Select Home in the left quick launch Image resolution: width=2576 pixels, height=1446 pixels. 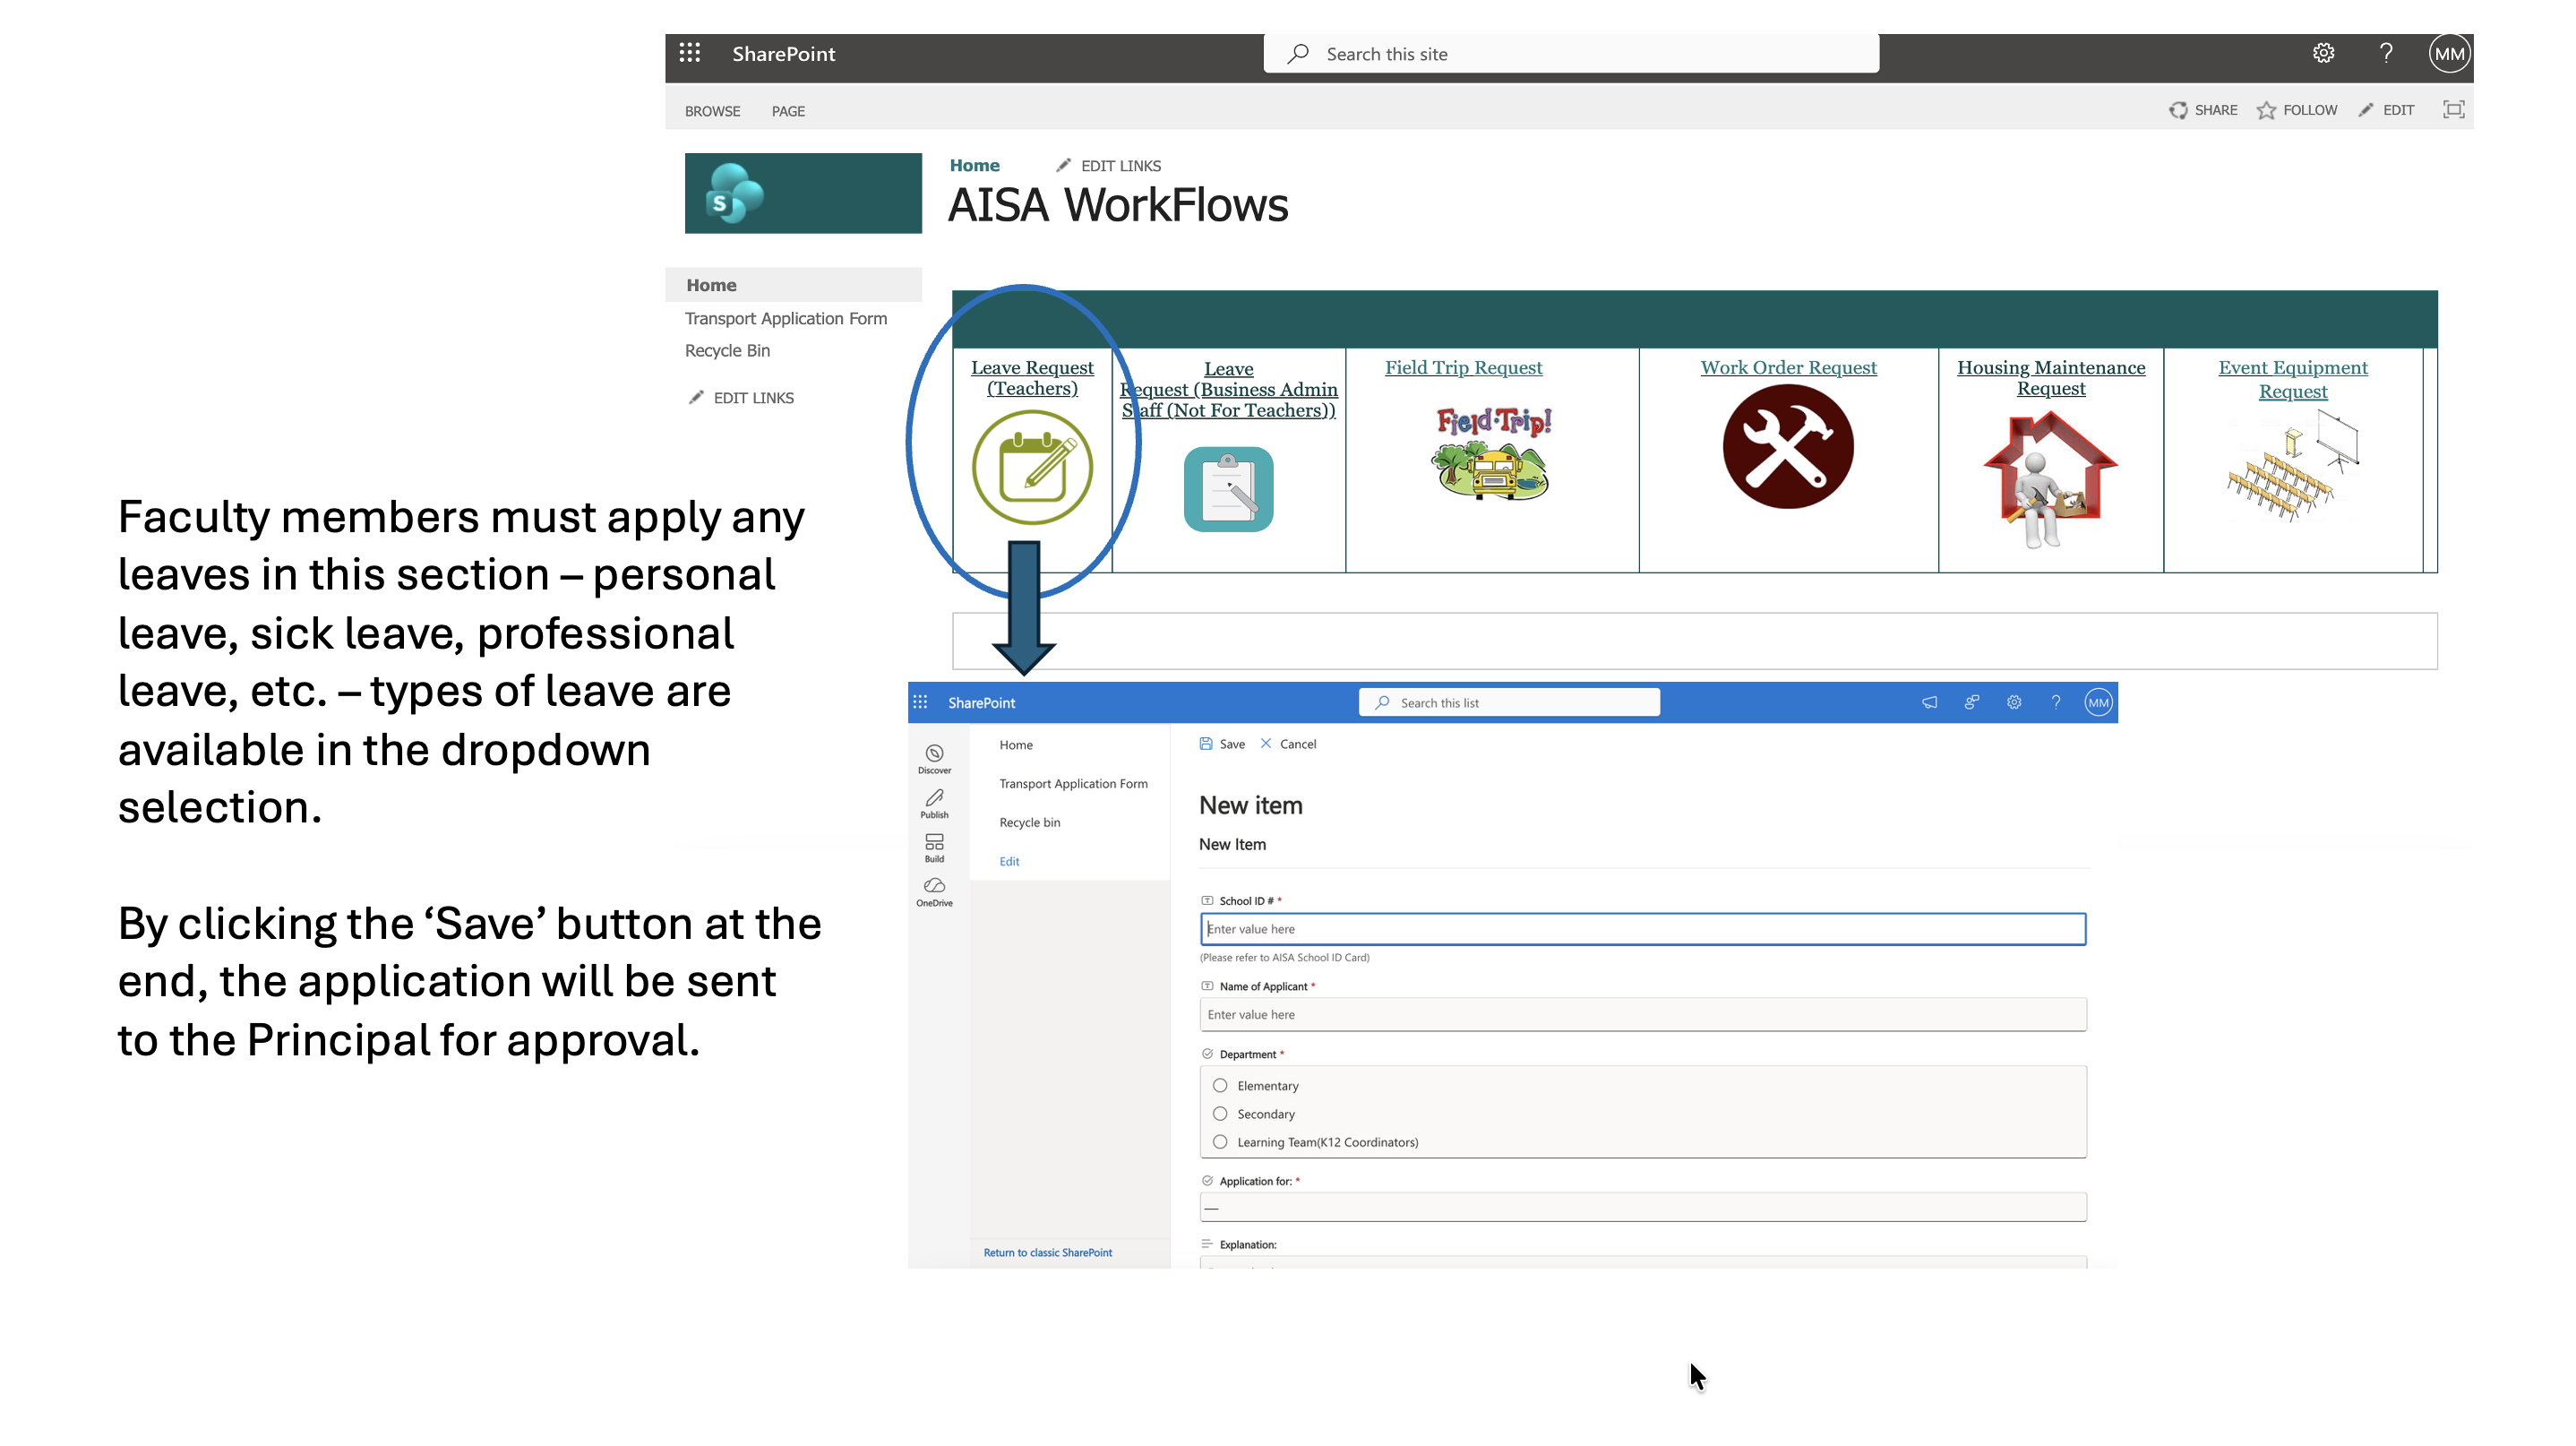pos(793,284)
